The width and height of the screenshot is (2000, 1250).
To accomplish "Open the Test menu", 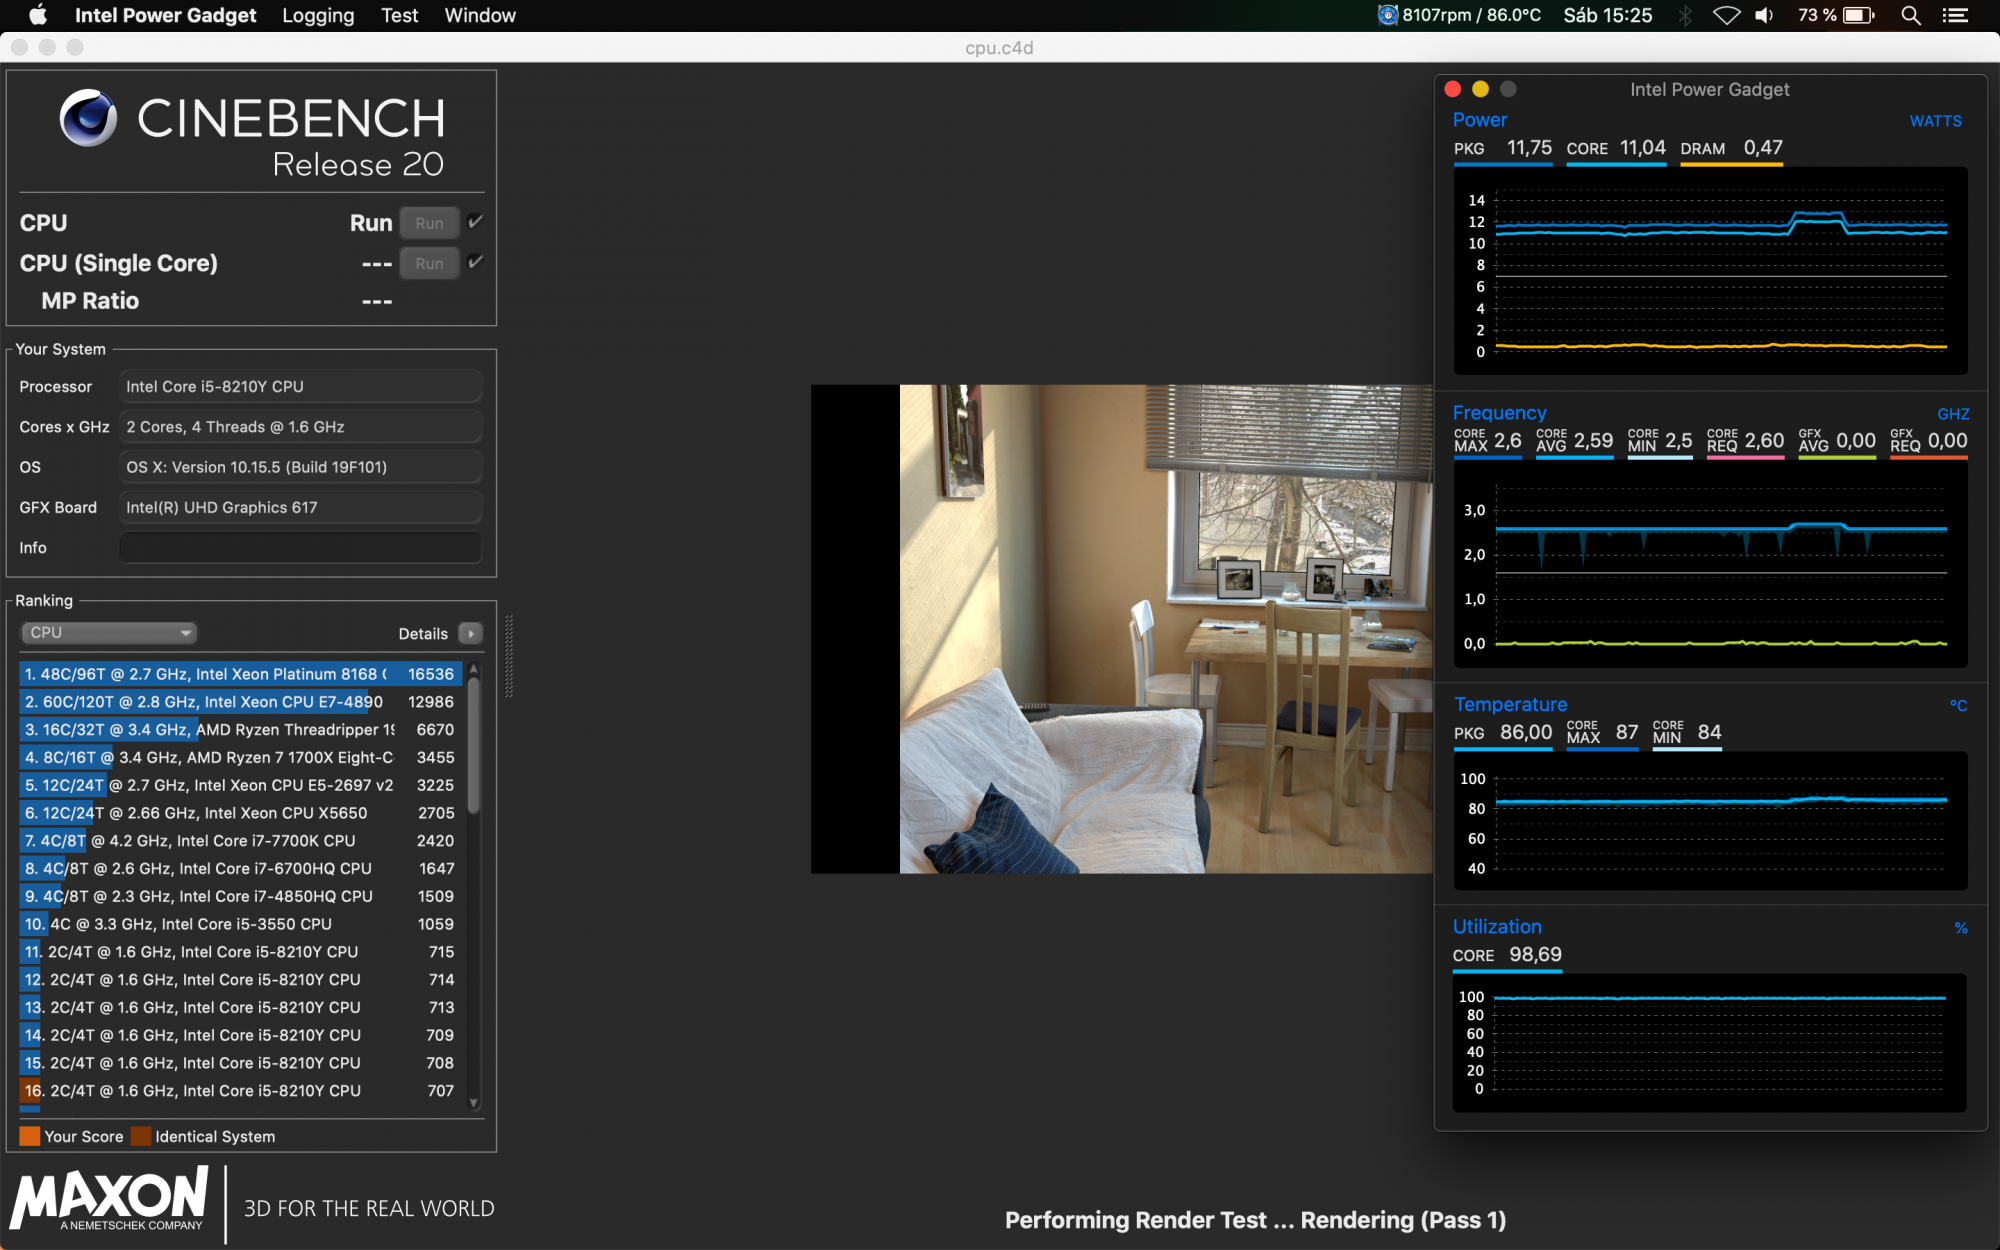I will (399, 15).
